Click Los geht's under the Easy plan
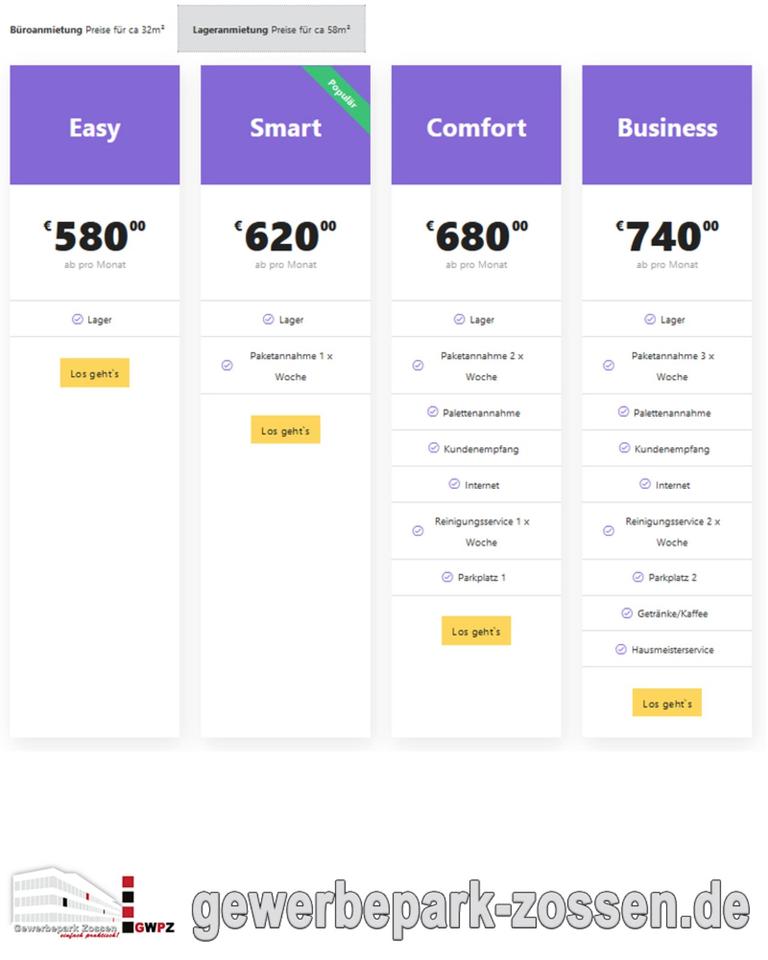768x960 pixels. point(95,373)
